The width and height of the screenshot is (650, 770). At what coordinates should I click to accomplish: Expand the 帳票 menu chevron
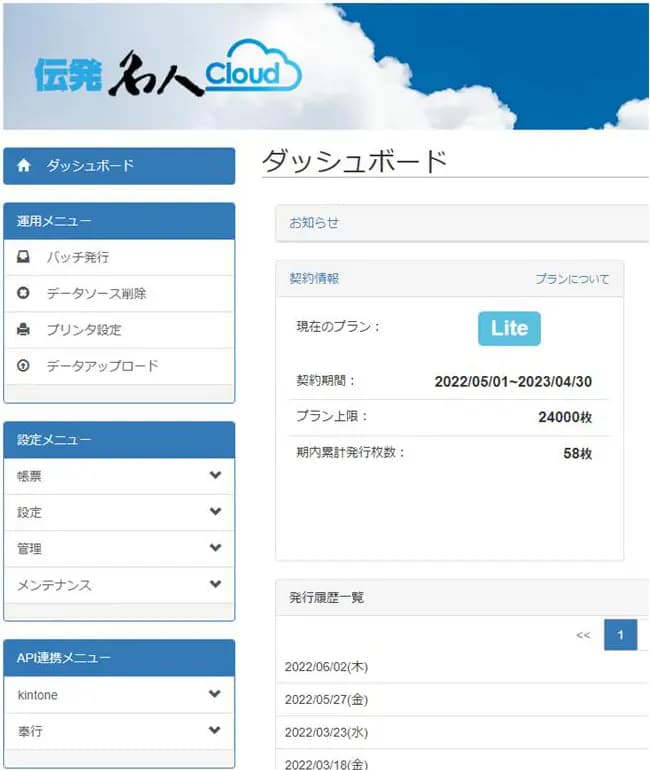[x=215, y=475]
